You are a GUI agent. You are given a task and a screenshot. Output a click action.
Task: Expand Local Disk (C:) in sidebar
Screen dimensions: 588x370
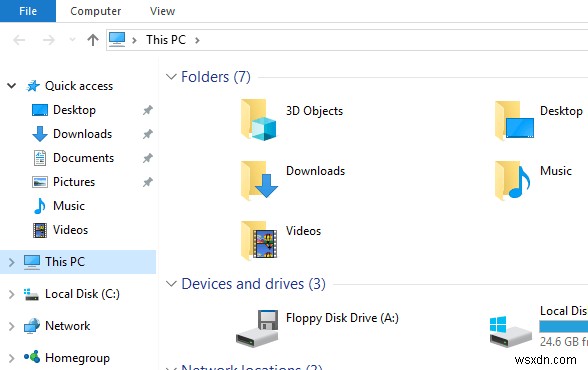(x=12, y=294)
